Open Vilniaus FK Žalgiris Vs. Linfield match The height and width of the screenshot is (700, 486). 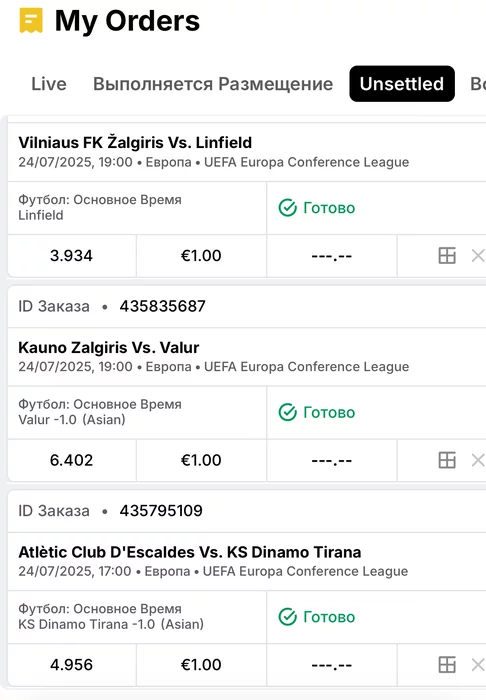click(135, 142)
